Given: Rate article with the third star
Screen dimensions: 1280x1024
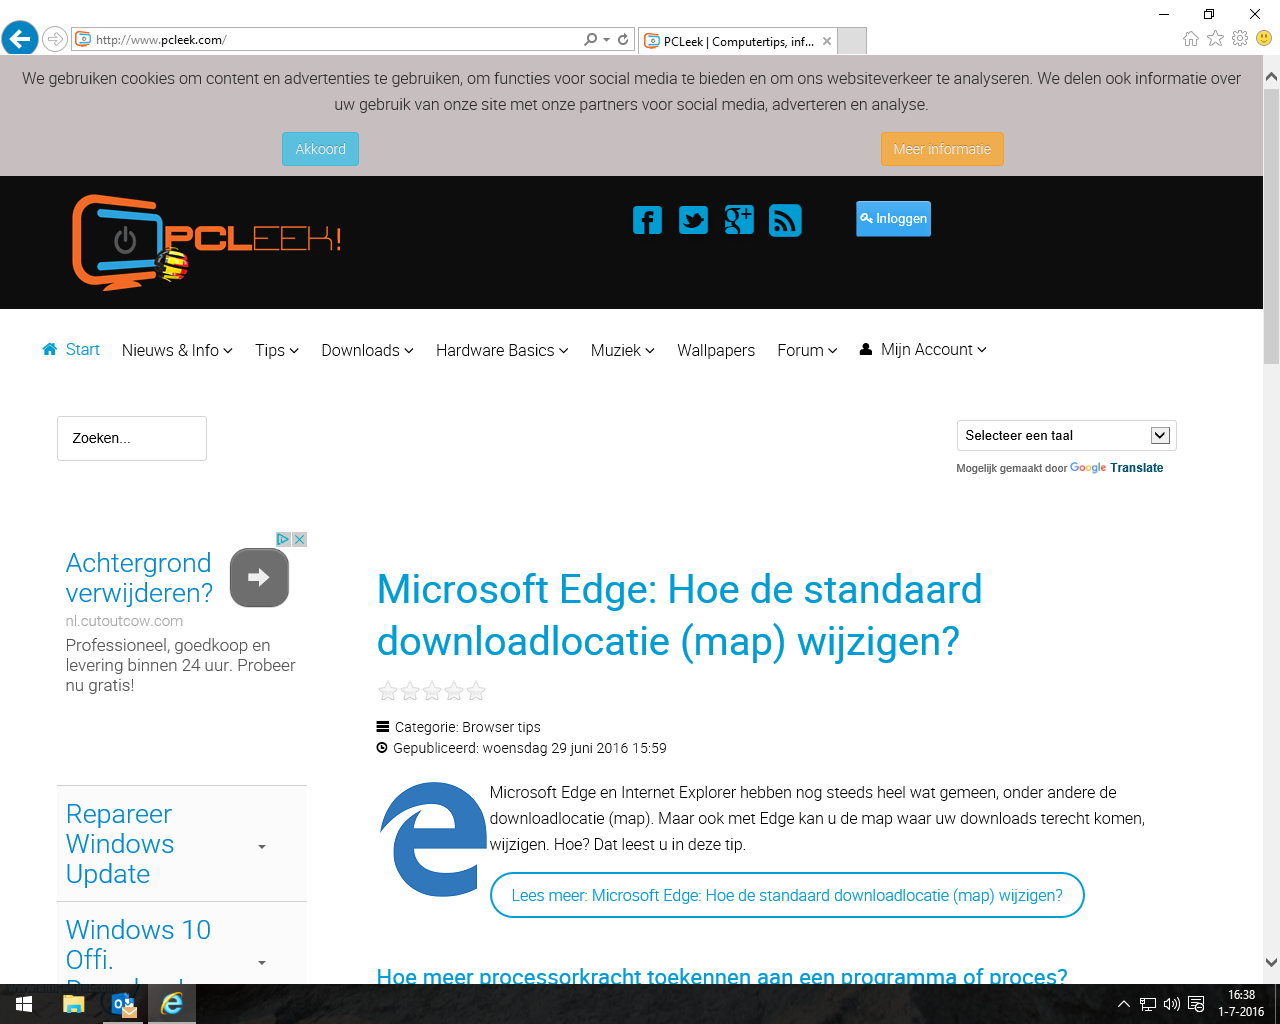Looking at the screenshot, I should (432, 691).
